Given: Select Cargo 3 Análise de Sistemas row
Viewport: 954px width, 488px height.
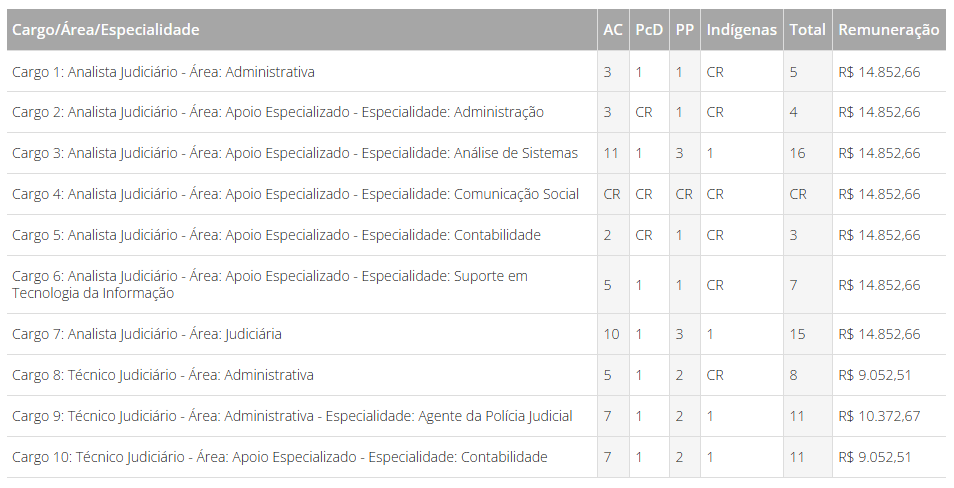Looking at the screenshot, I should pyautogui.click(x=476, y=153).
